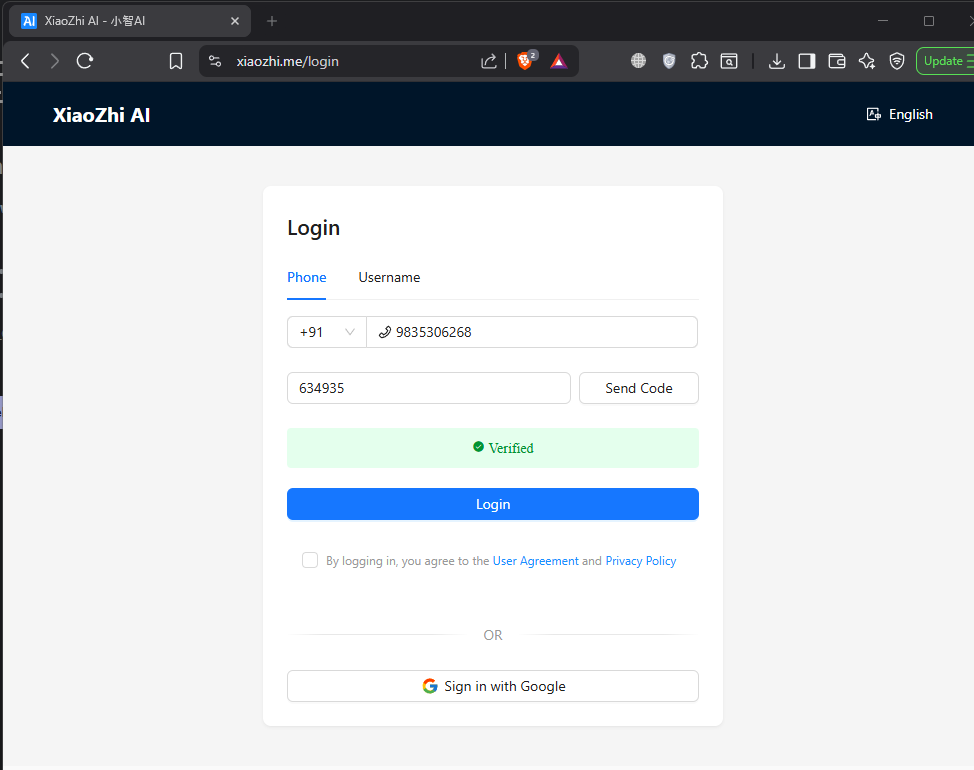Click the green Verified status box
The image size is (974, 770).
click(493, 448)
